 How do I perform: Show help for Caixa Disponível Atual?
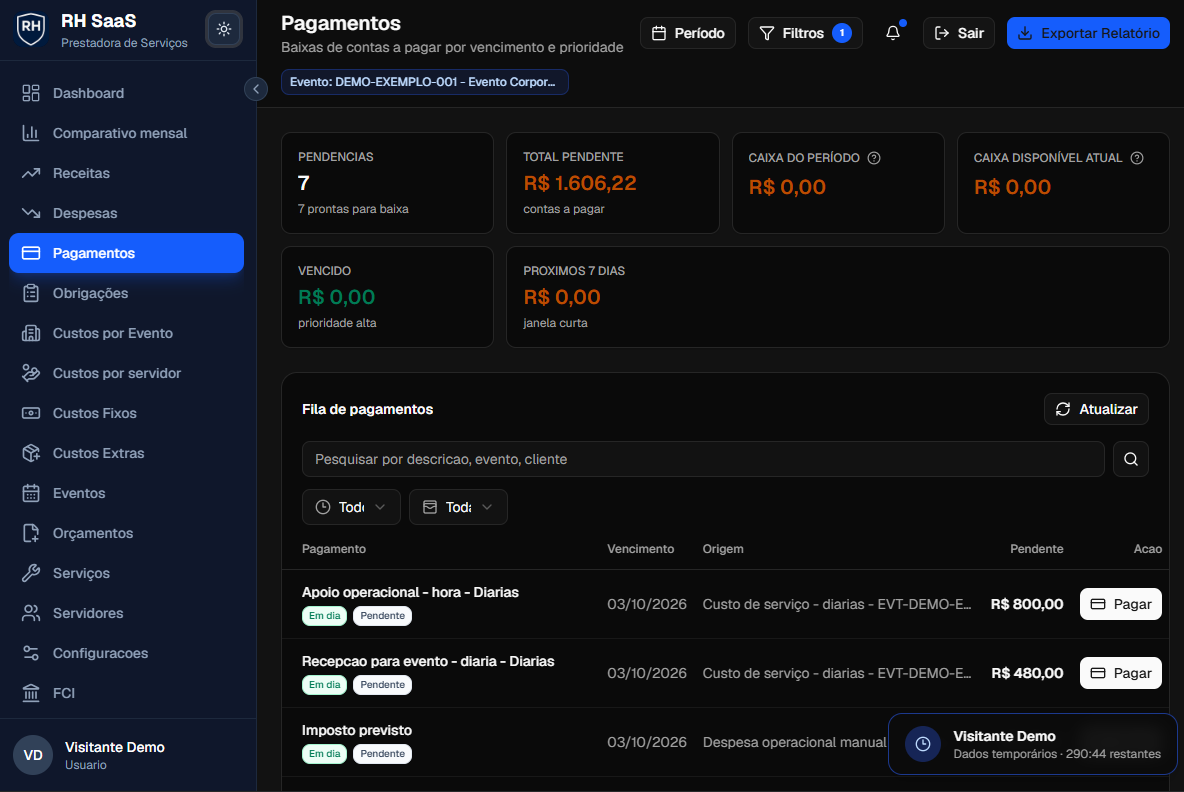tap(1136, 158)
